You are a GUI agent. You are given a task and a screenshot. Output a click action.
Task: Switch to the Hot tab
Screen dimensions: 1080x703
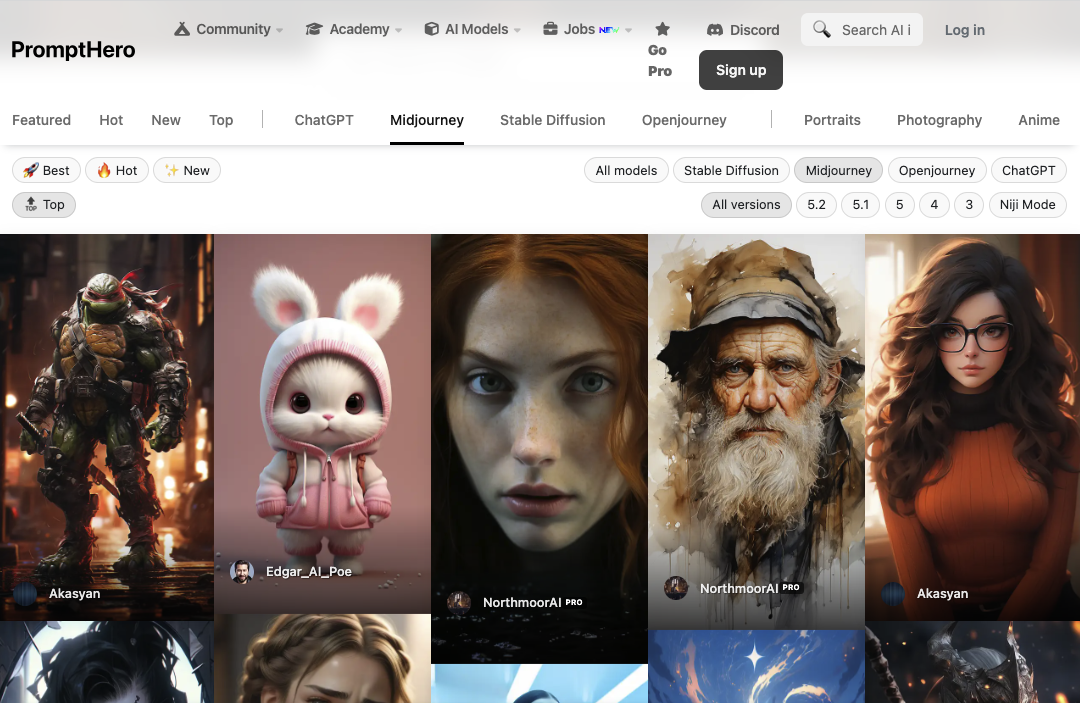click(x=111, y=120)
